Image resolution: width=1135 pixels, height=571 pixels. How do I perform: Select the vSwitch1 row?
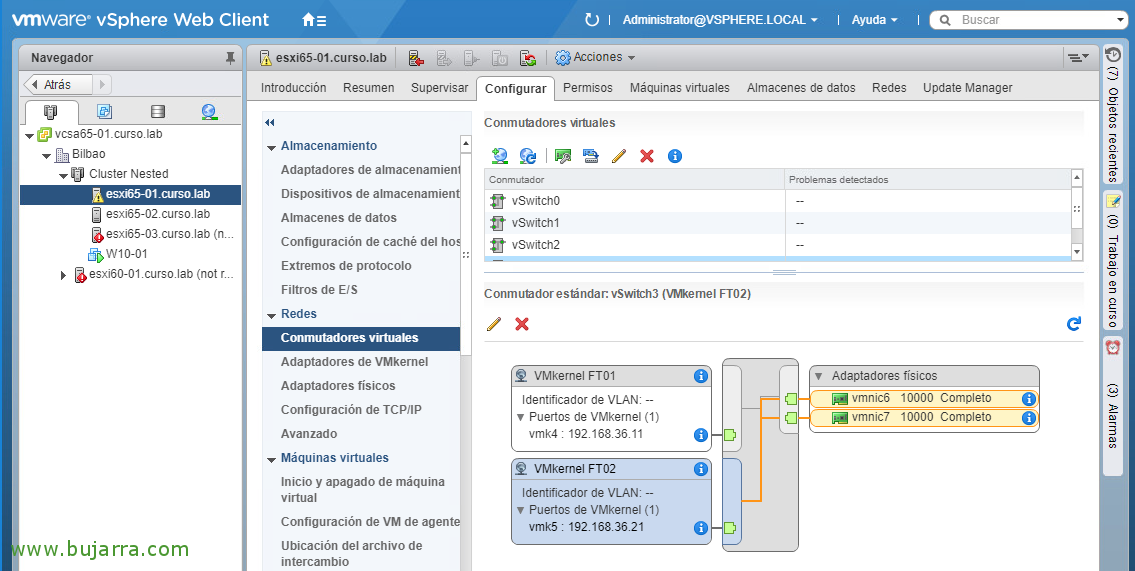[x=777, y=223]
